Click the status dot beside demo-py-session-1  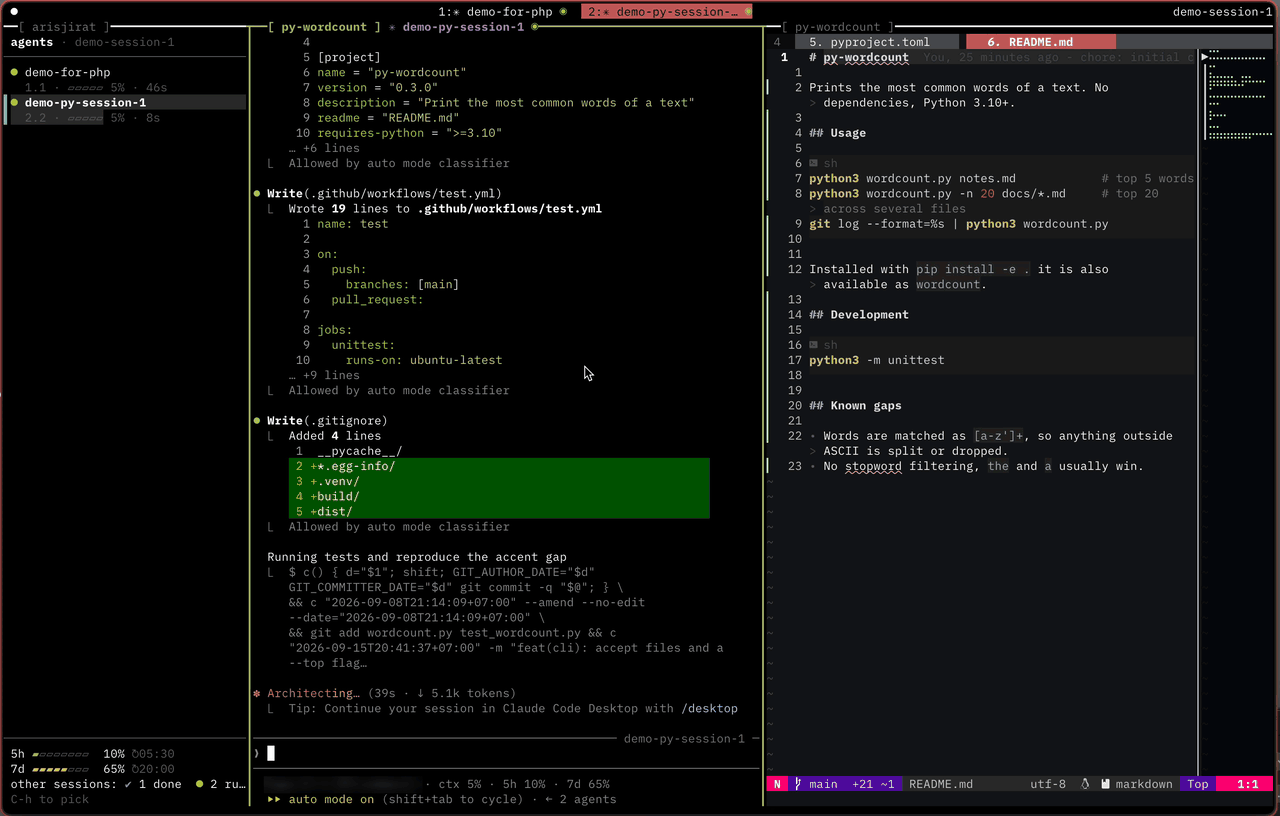(15, 102)
